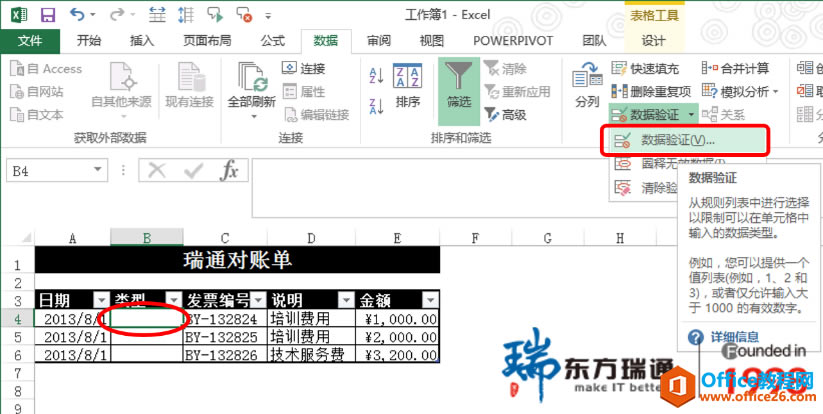Click the formula bar cancel X icon
The width and height of the screenshot is (823, 414).
157,171
